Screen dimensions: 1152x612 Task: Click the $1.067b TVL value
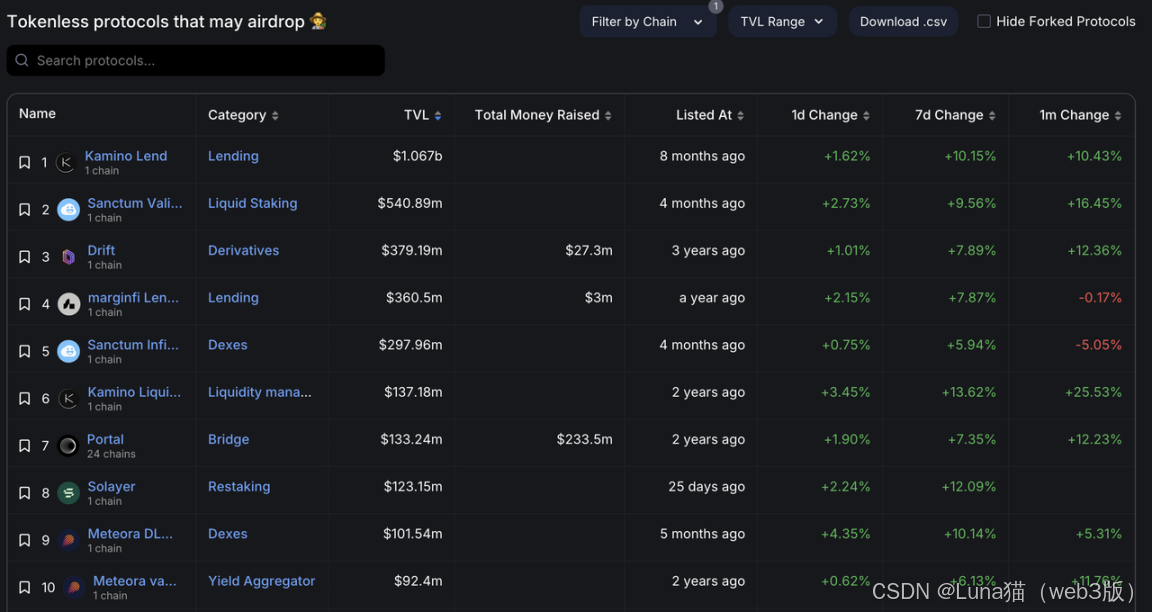coord(417,156)
